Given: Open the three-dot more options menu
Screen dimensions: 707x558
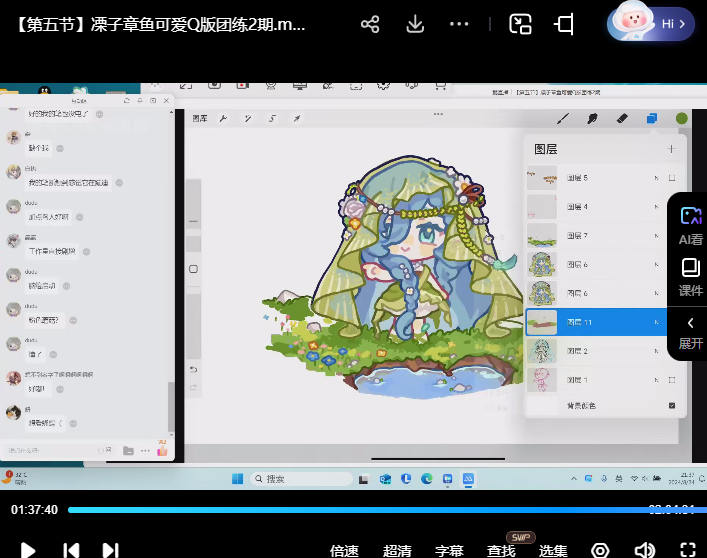Looking at the screenshot, I should click(459, 24).
